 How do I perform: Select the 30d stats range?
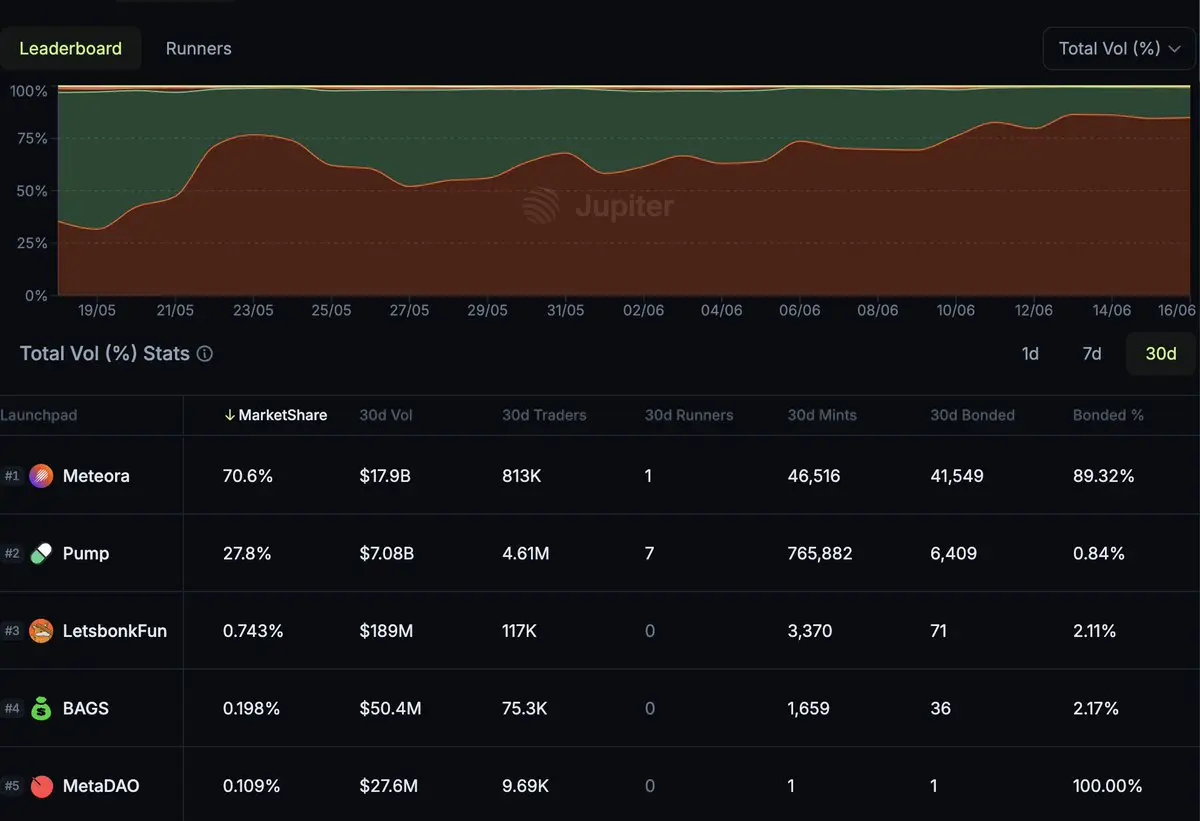(1160, 353)
